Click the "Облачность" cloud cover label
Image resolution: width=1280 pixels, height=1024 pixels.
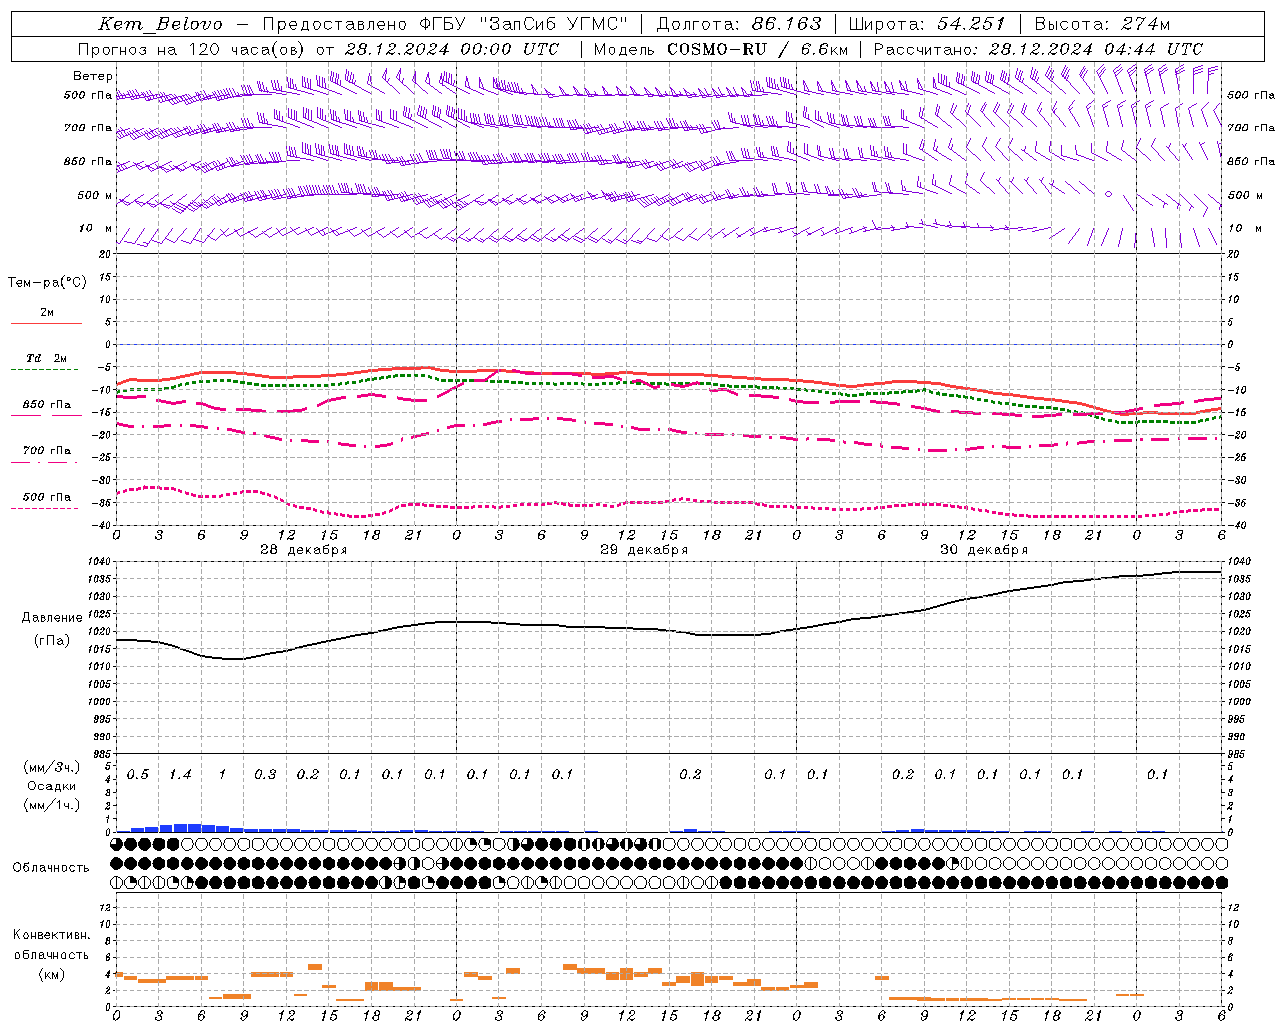(51, 868)
